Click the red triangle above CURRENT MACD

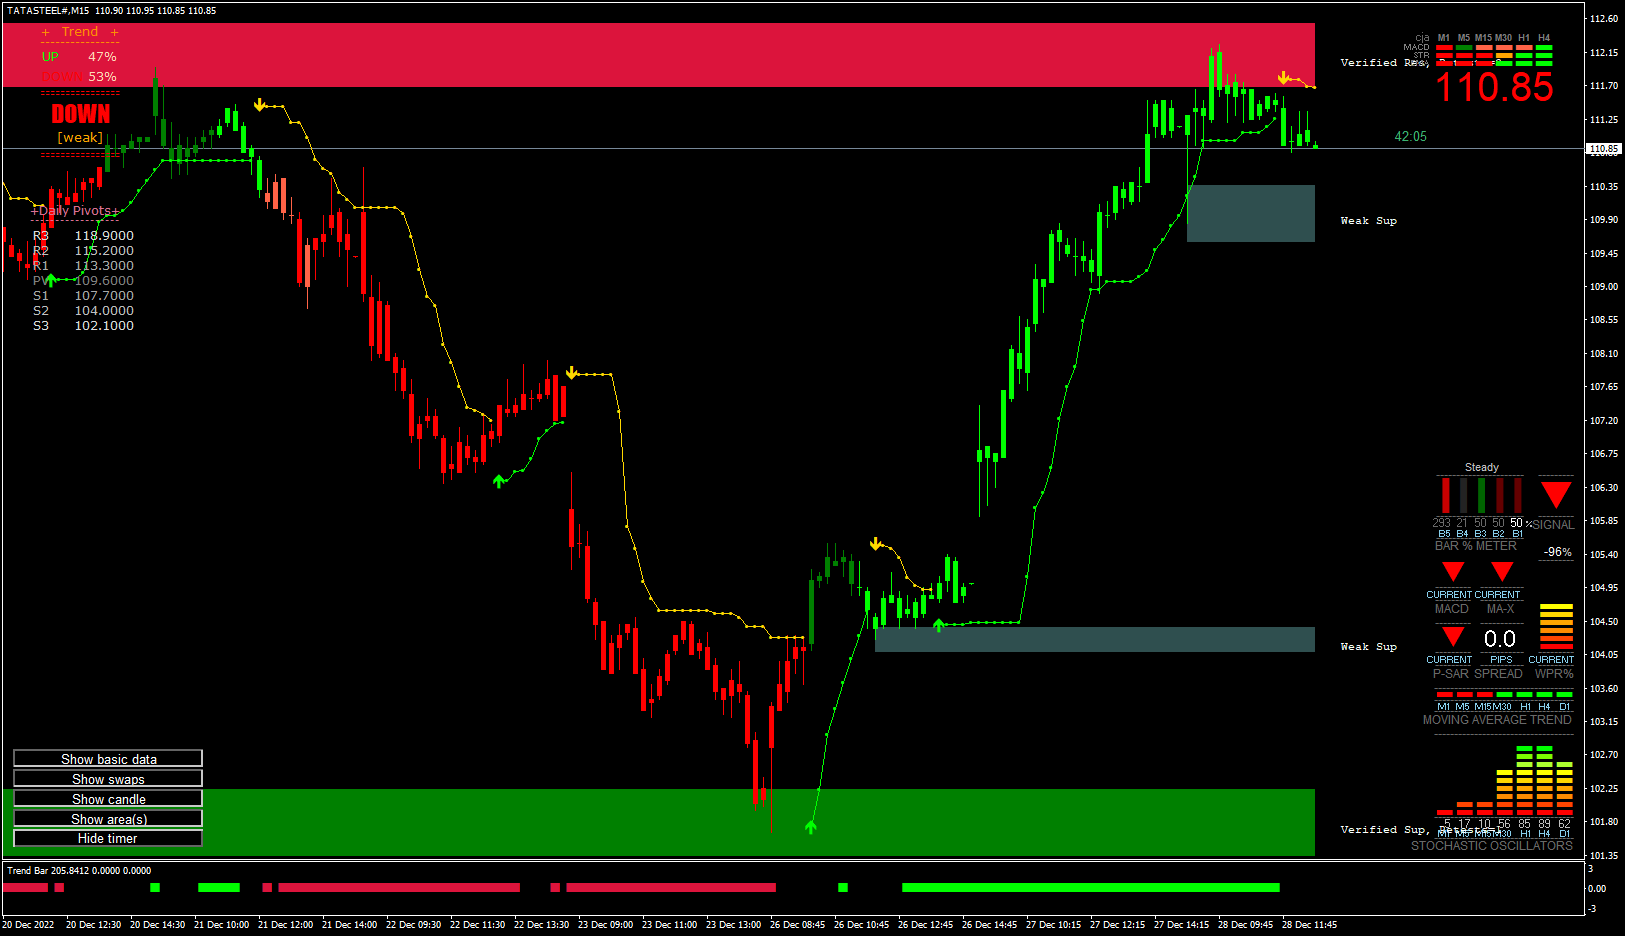click(x=1453, y=571)
